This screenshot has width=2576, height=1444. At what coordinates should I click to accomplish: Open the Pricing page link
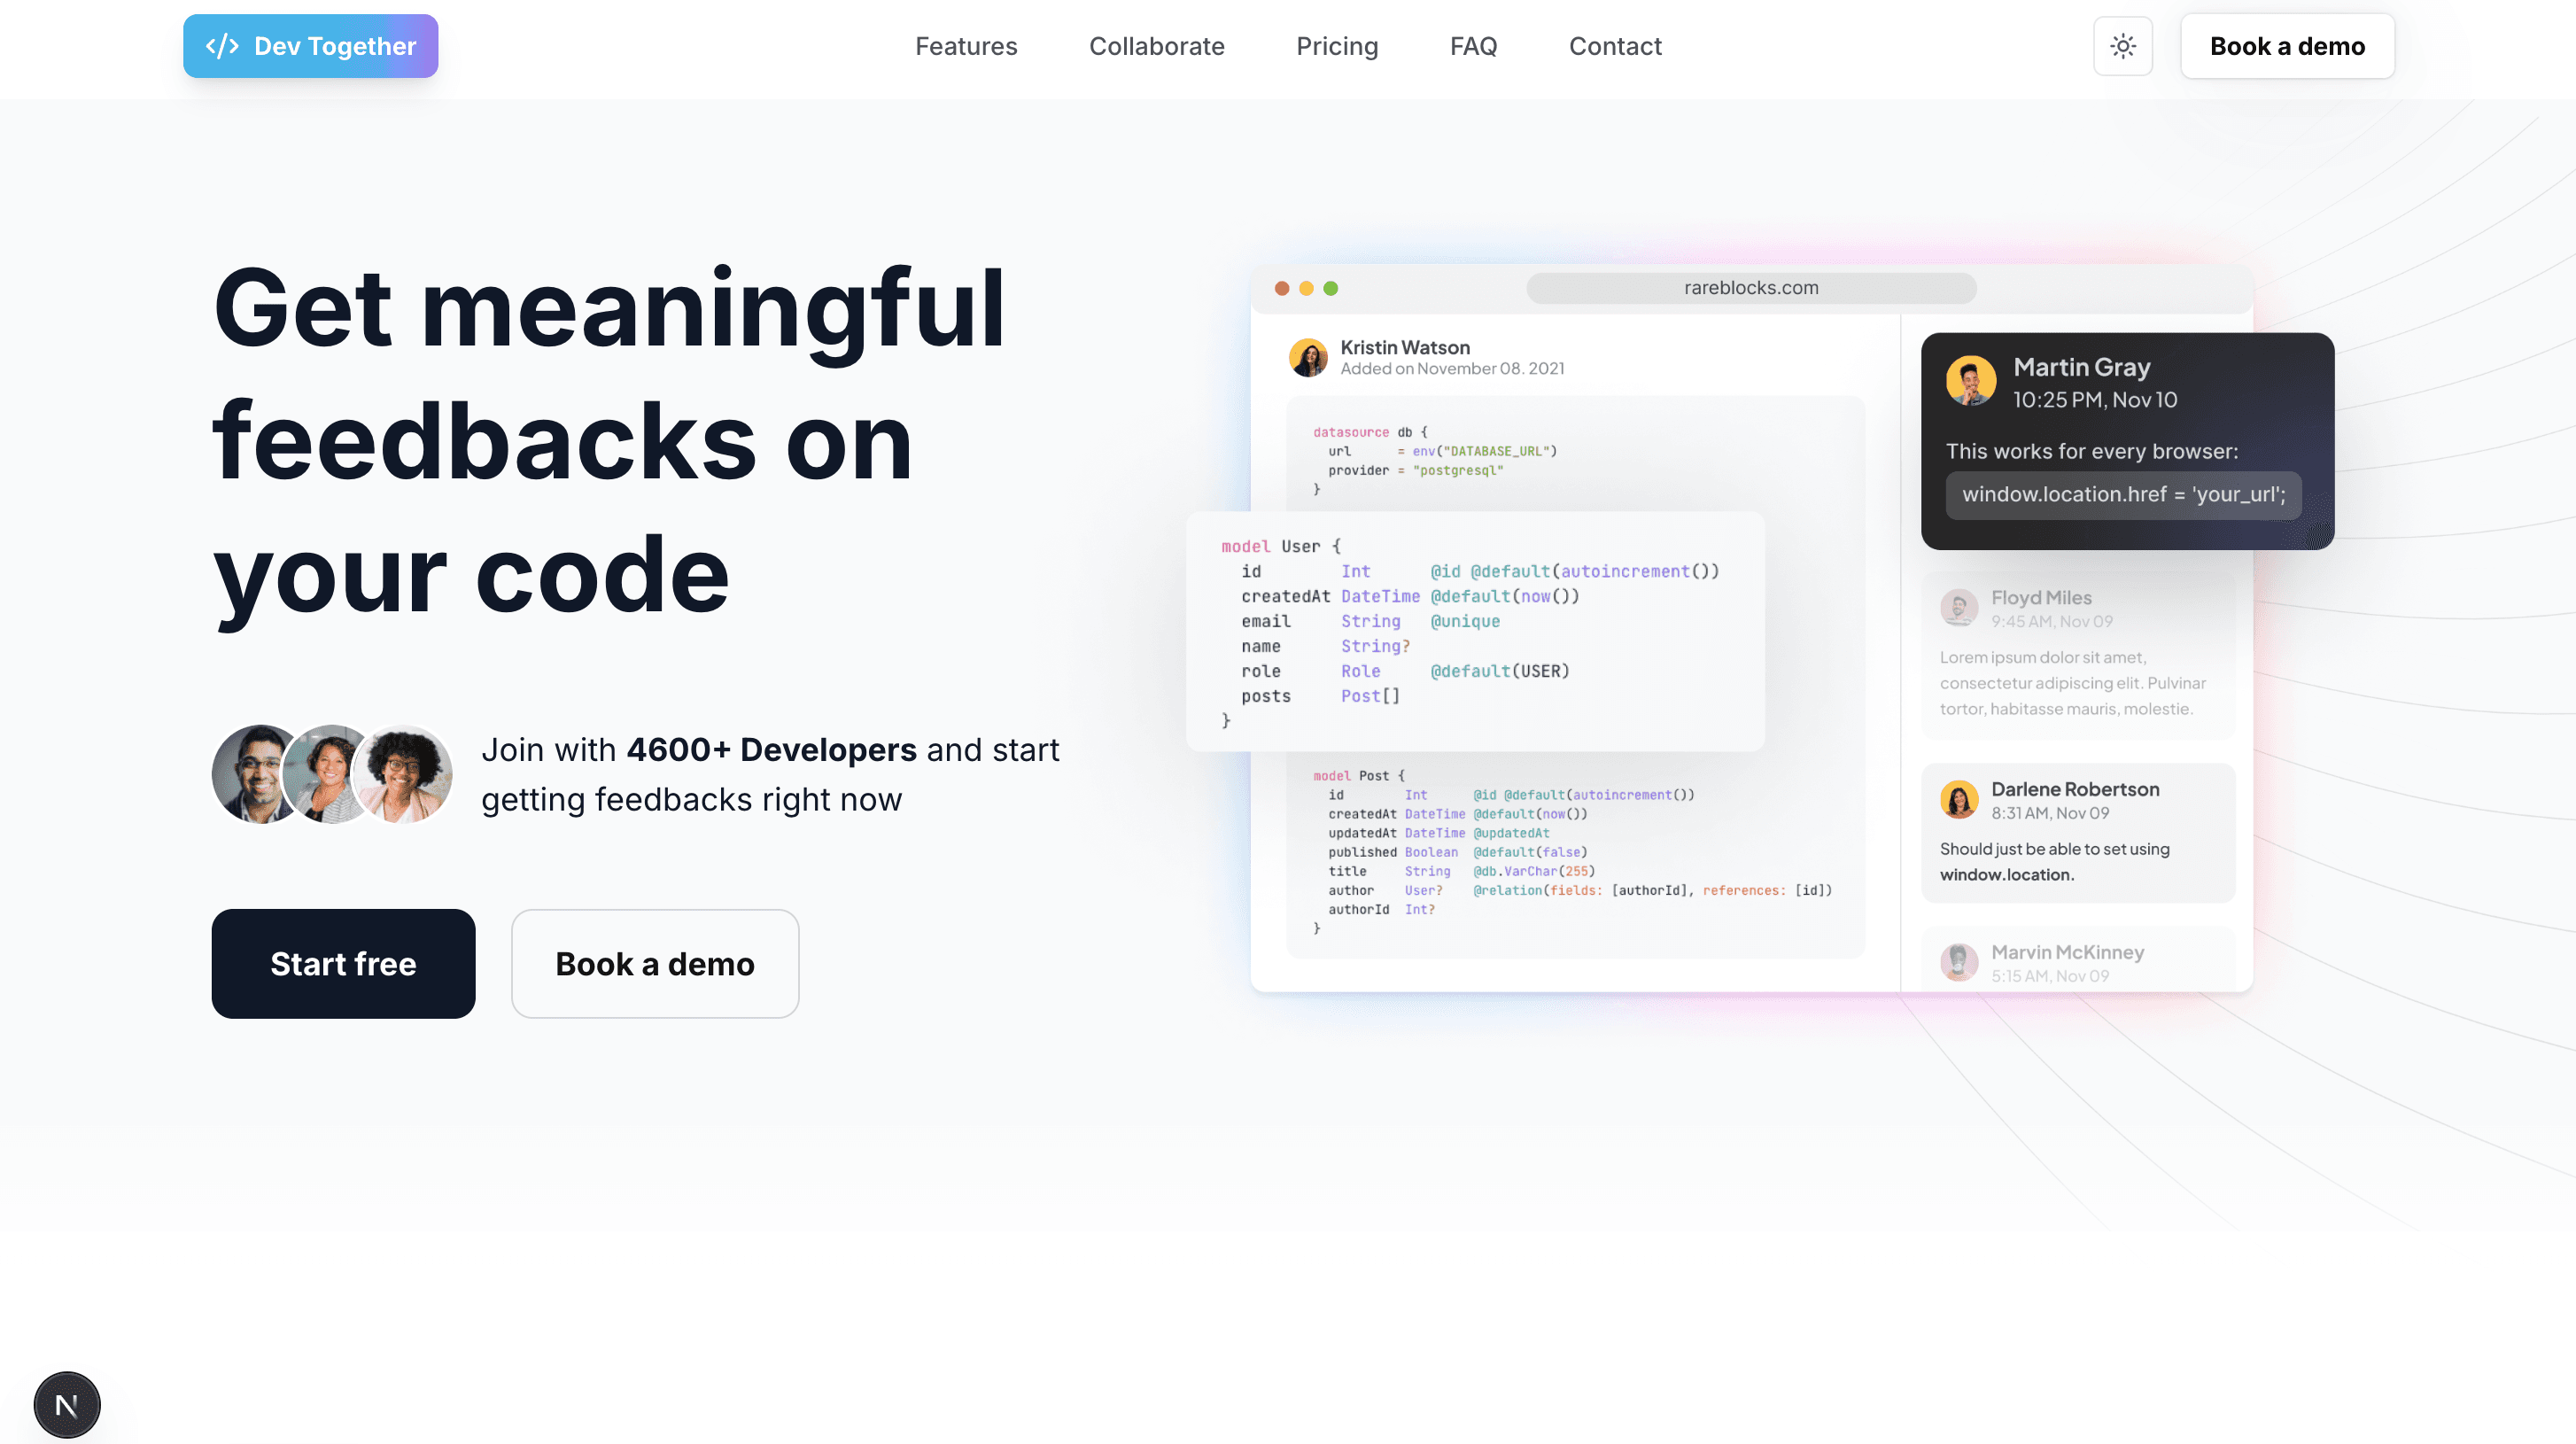click(1336, 46)
